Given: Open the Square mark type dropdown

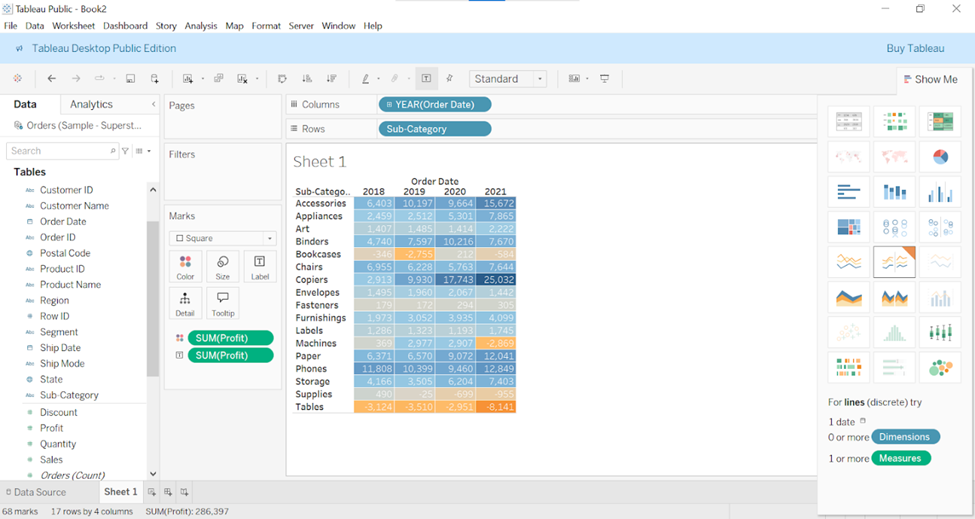Looking at the screenshot, I should [x=269, y=238].
